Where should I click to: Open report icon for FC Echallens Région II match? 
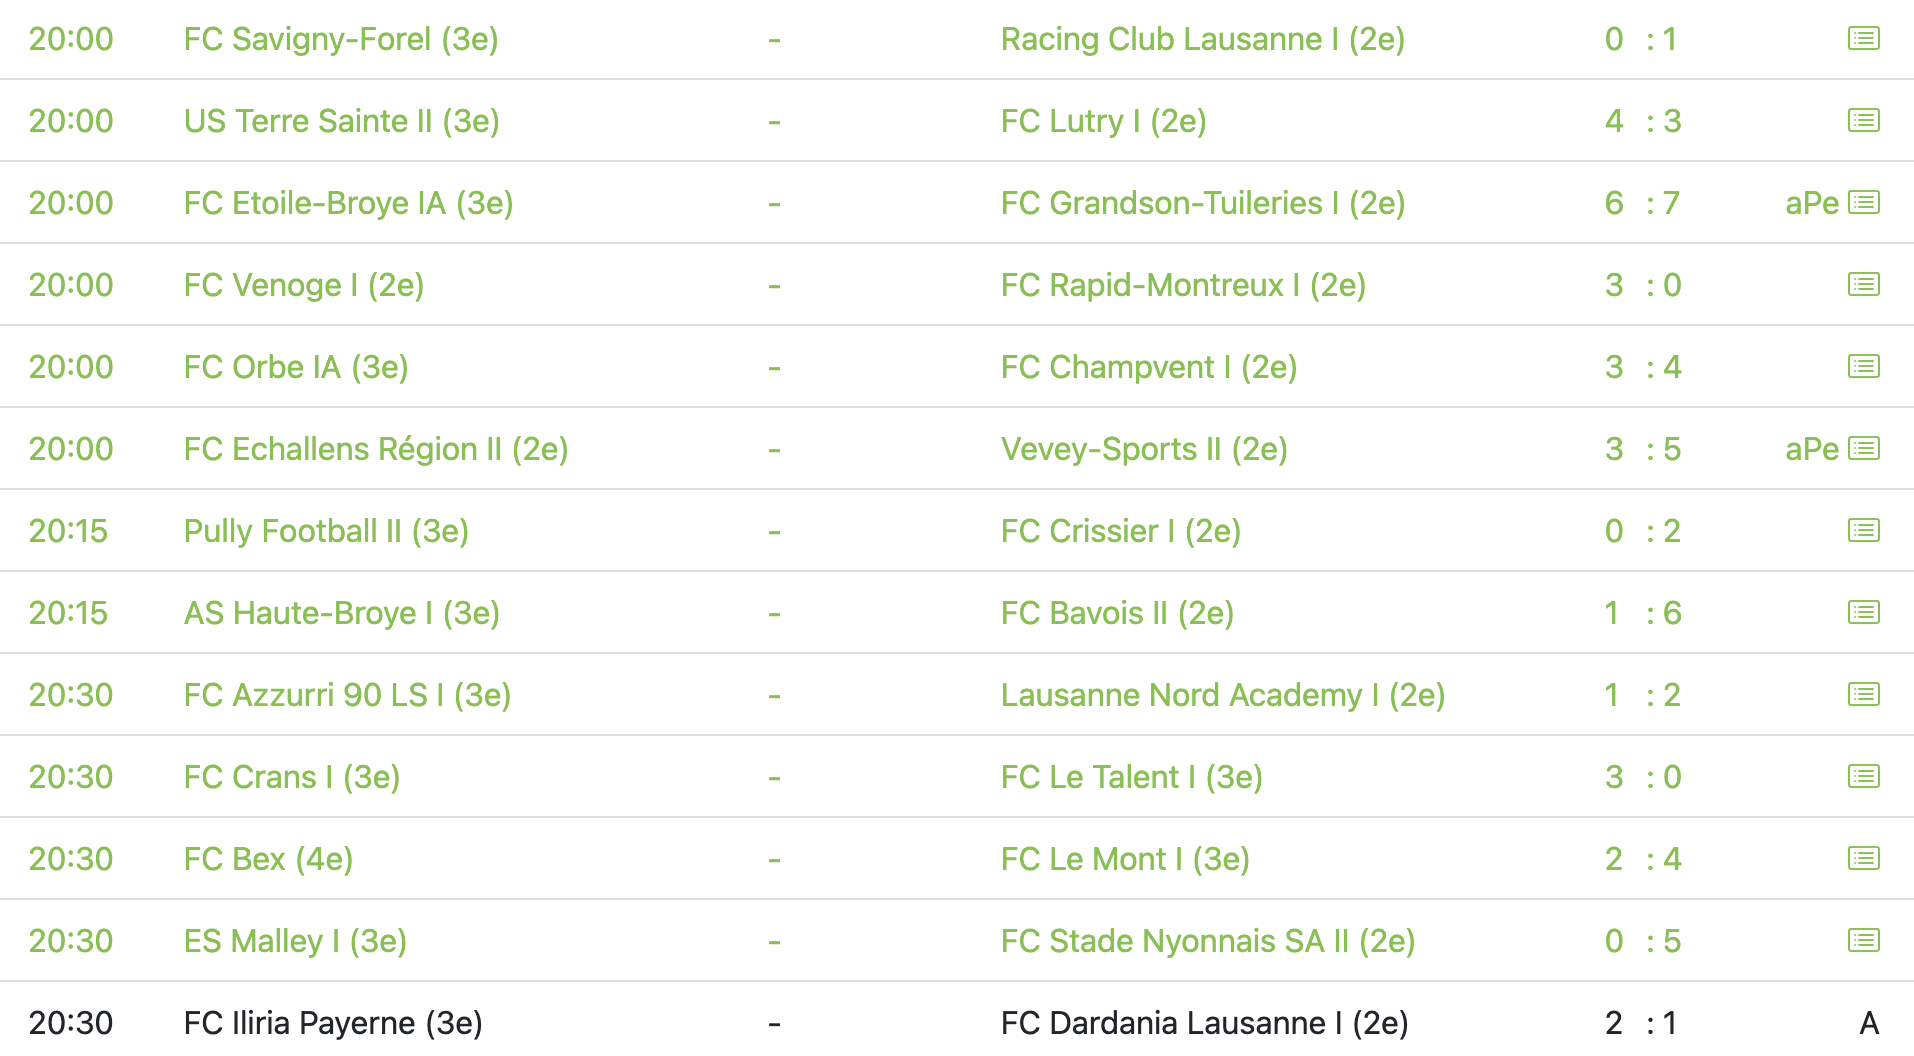click(x=1863, y=449)
